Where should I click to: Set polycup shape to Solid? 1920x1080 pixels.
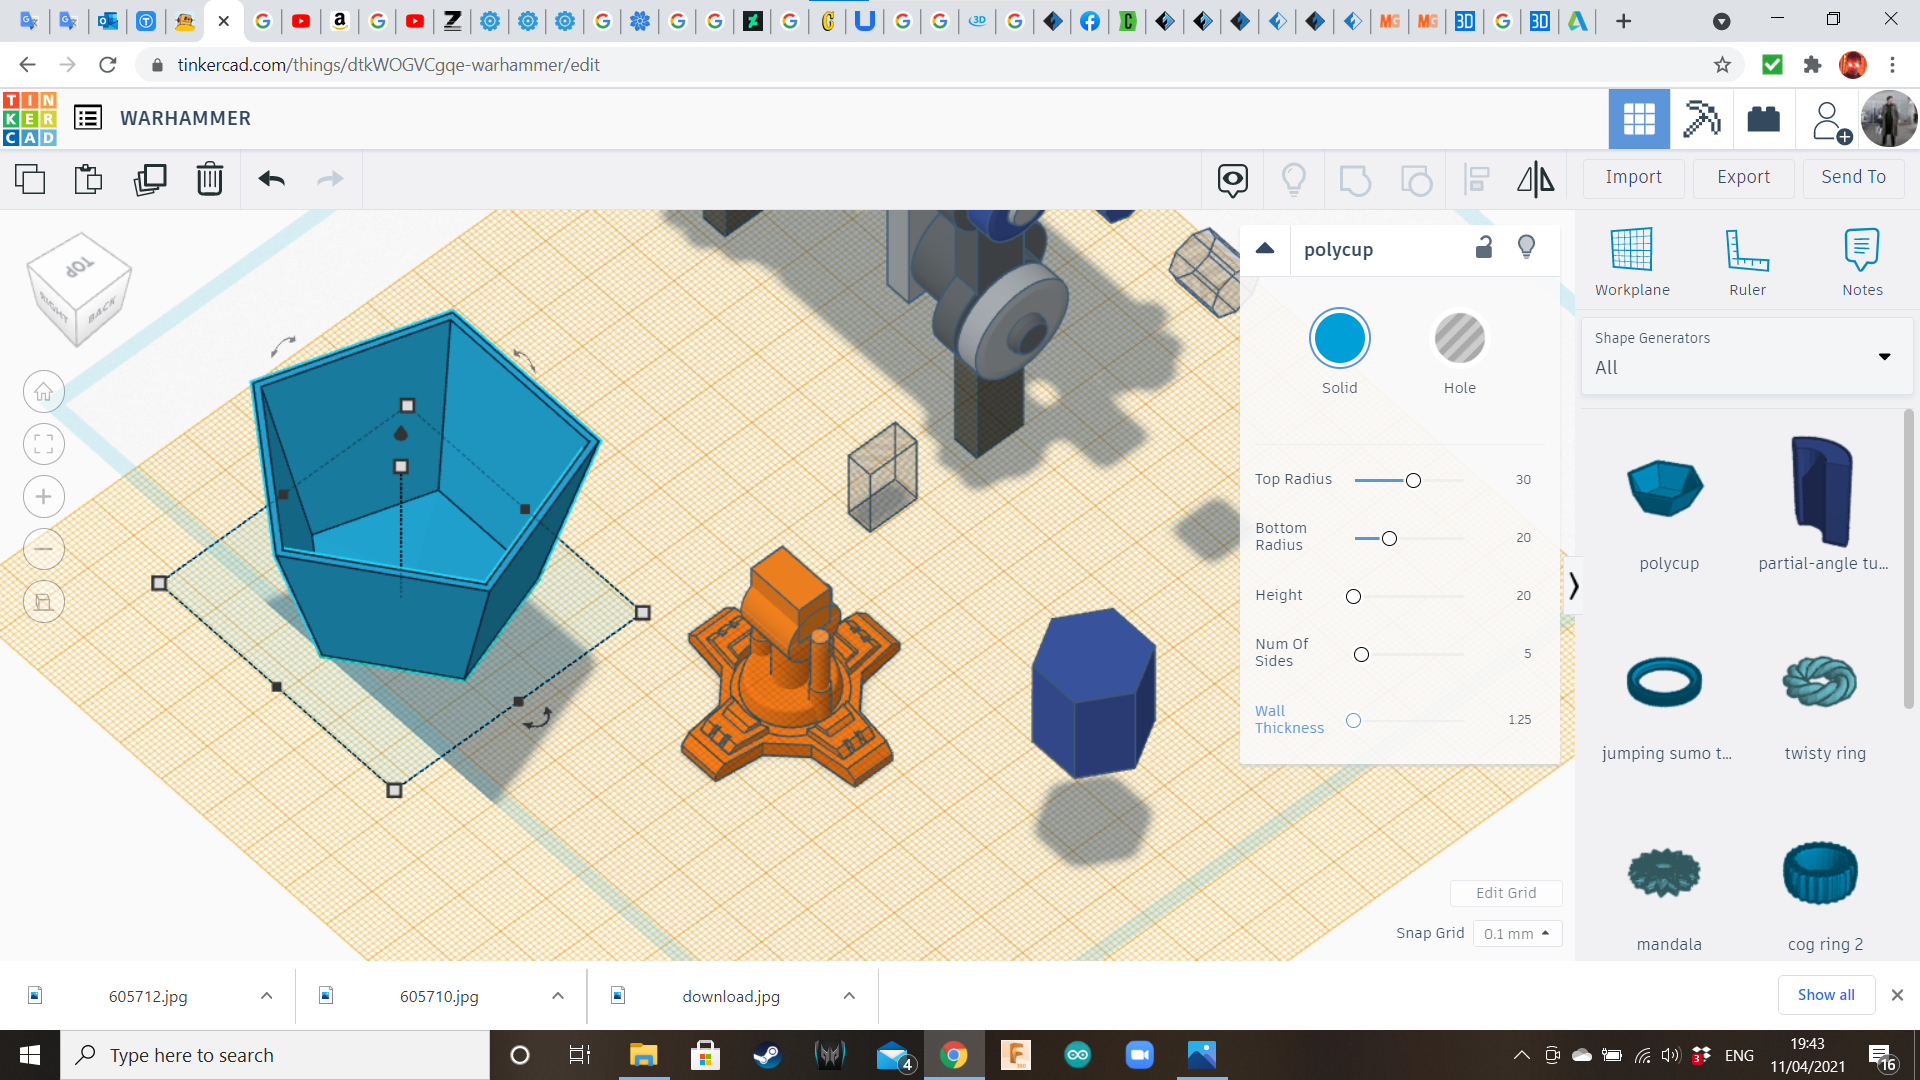(1339, 340)
